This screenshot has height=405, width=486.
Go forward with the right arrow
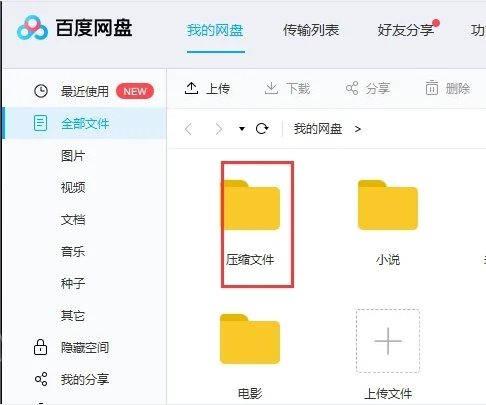click(x=219, y=129)
